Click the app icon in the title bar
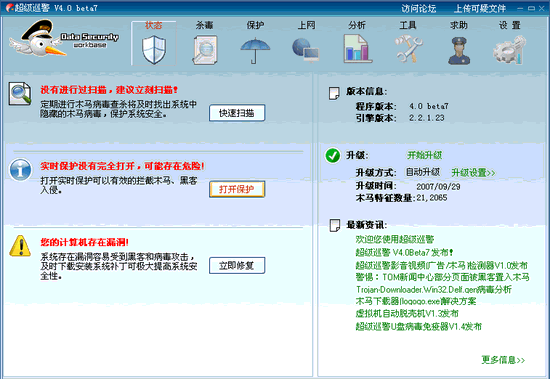Viewport: 550px width, 379px height. 9,8
